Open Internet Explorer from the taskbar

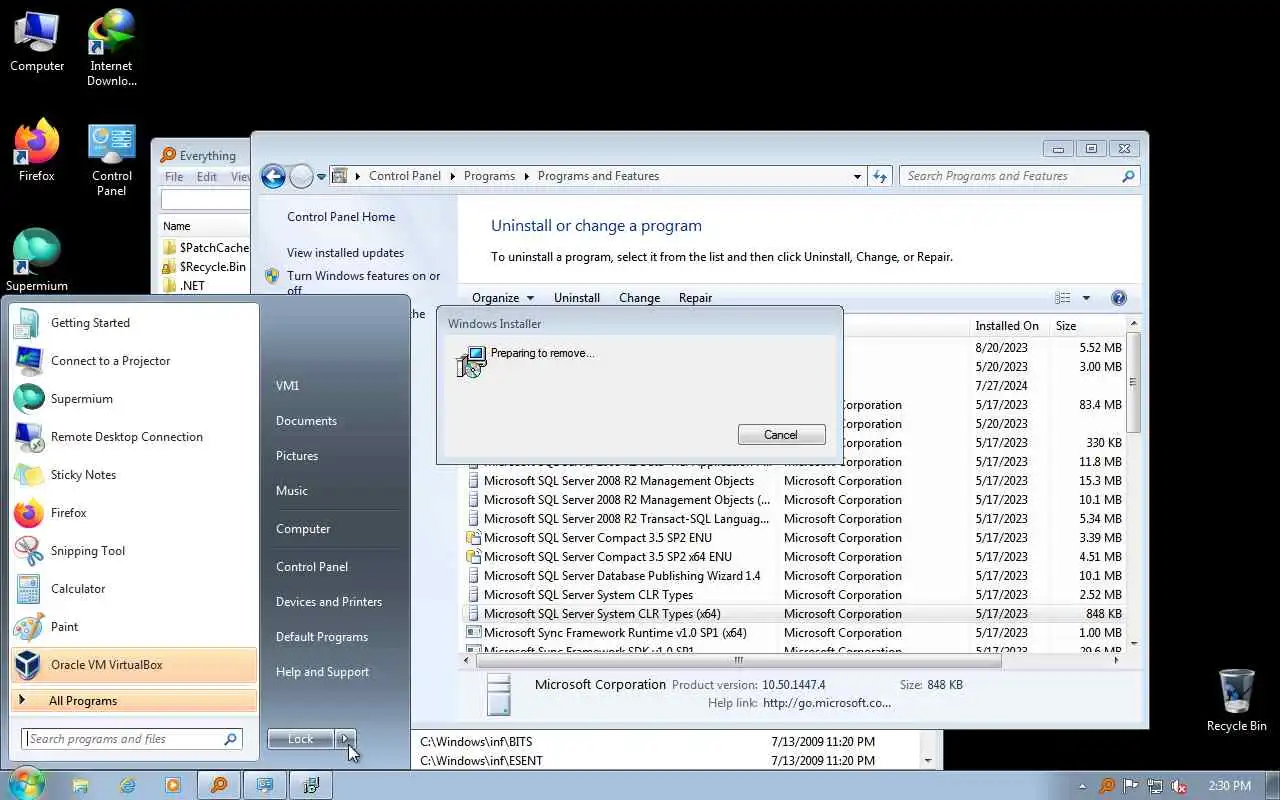pos(127,785)
